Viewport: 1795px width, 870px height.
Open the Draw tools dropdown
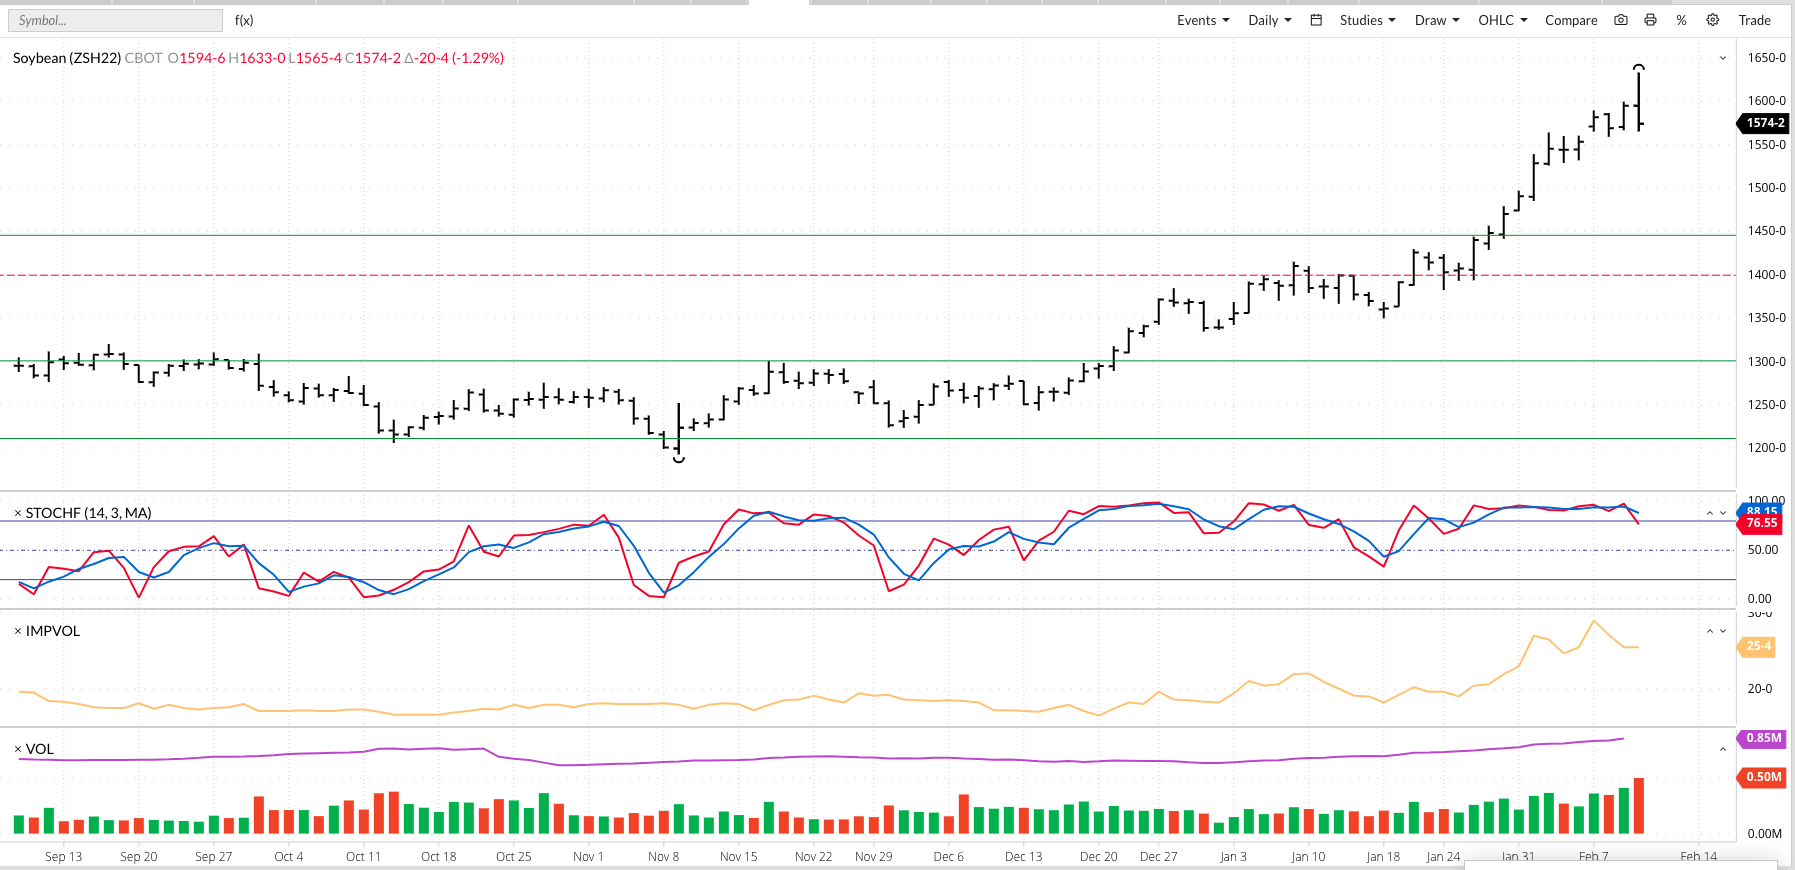click(1437, 20)
